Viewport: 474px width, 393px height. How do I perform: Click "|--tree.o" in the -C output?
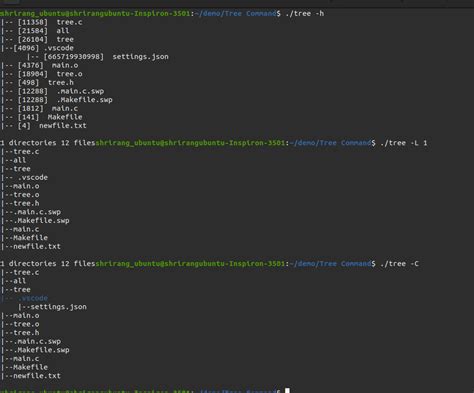(20, 324)
